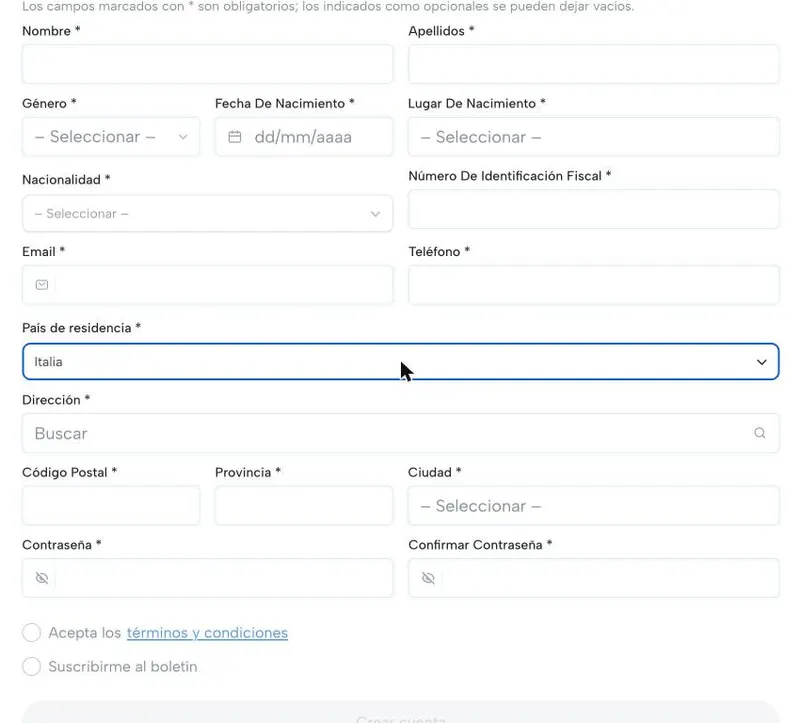Click the Dirección search box
This screenshot has height=723, width=800.
tap(401, 433)
